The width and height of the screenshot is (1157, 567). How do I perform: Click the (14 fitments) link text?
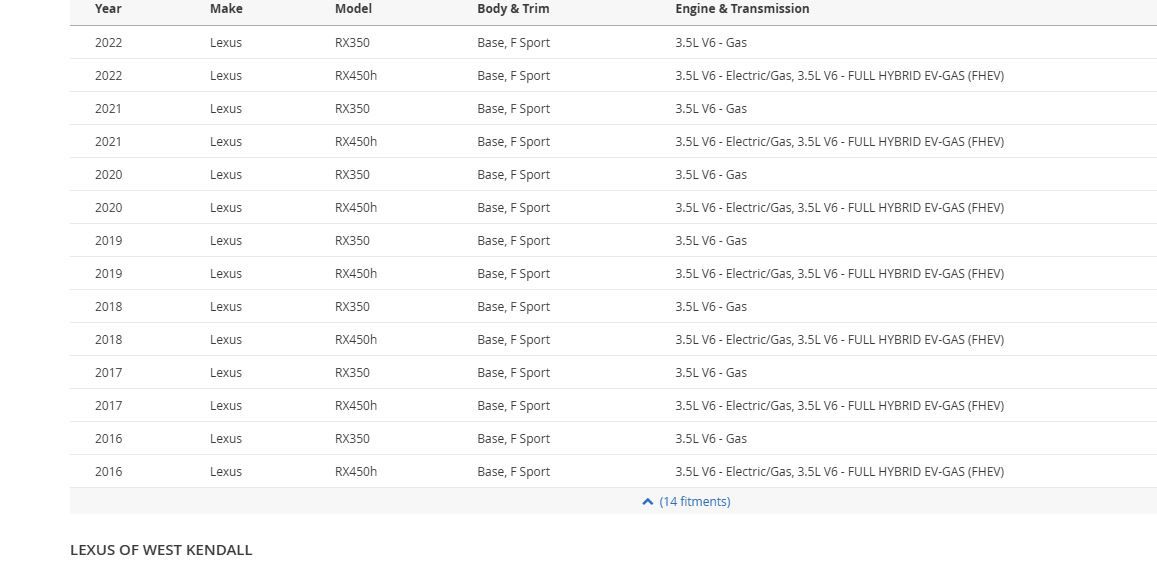click(x=695, y=502)
